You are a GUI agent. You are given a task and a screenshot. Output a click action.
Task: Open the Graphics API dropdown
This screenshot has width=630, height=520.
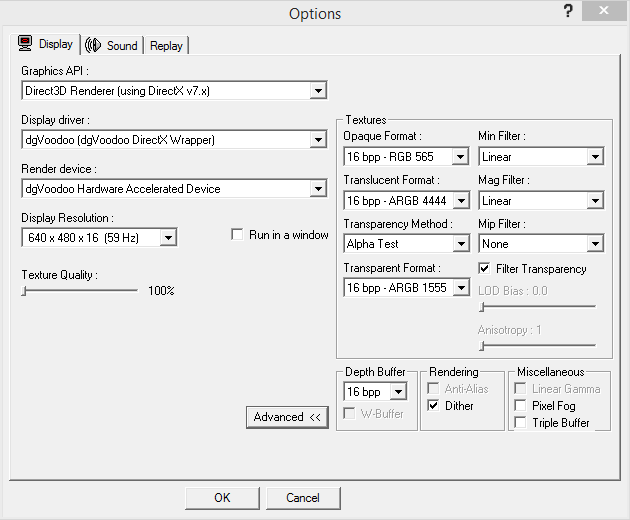coord(318,91)
